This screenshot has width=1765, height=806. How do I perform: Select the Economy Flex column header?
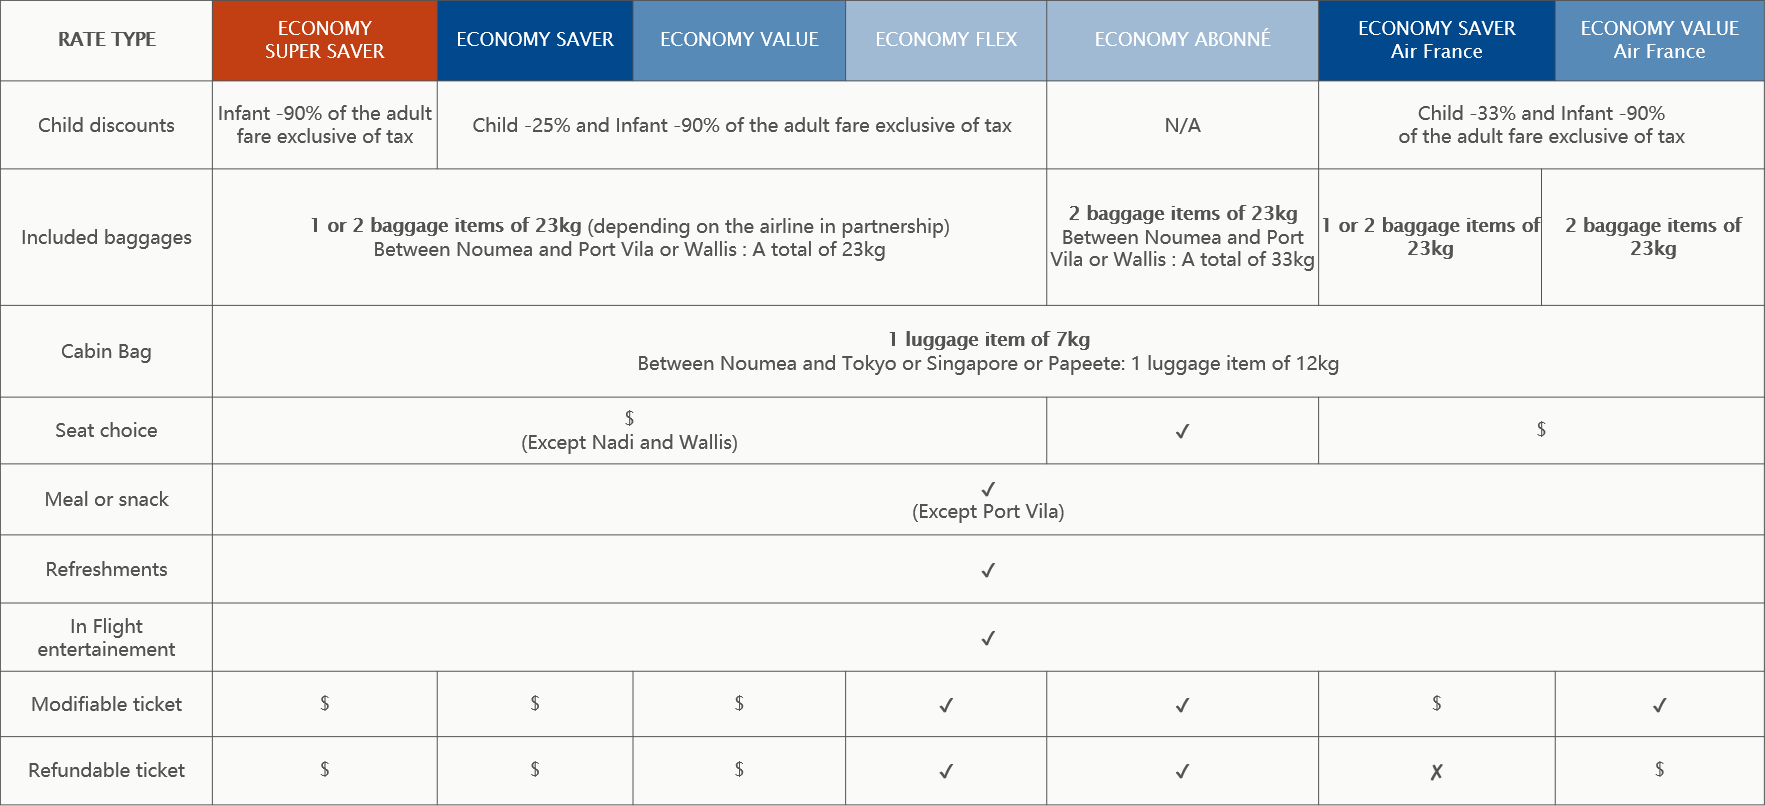(946, 40)
